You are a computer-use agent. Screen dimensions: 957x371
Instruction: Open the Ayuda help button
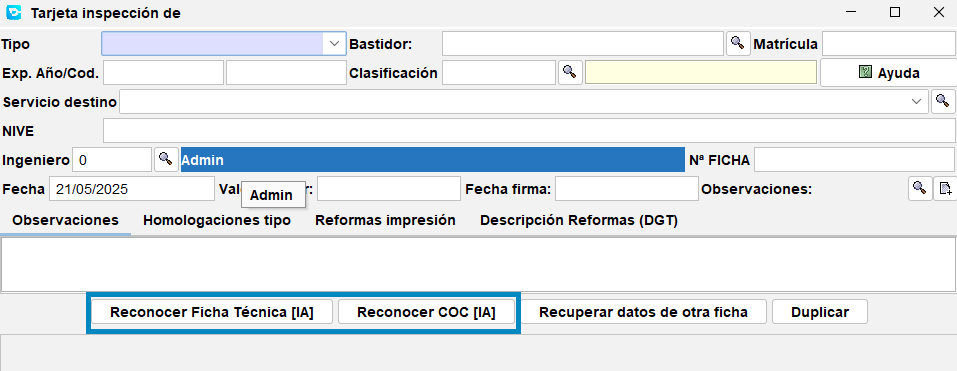(888, 73)
